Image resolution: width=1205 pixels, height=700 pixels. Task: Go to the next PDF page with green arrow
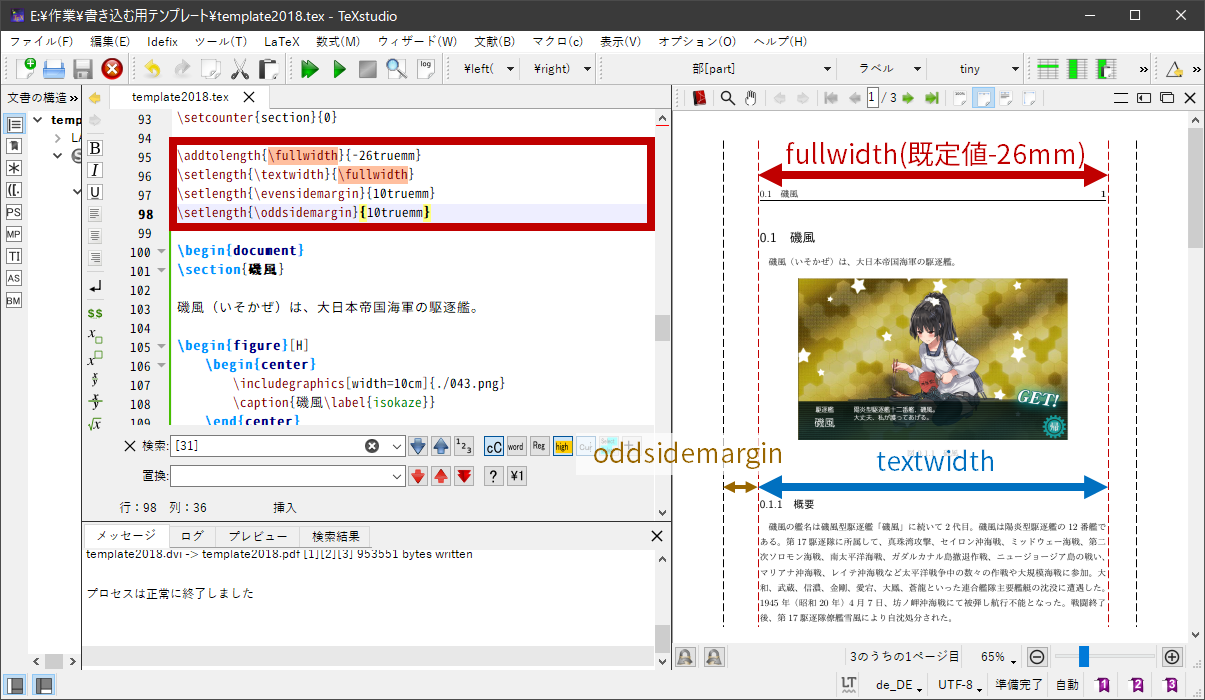pos(910,98)
